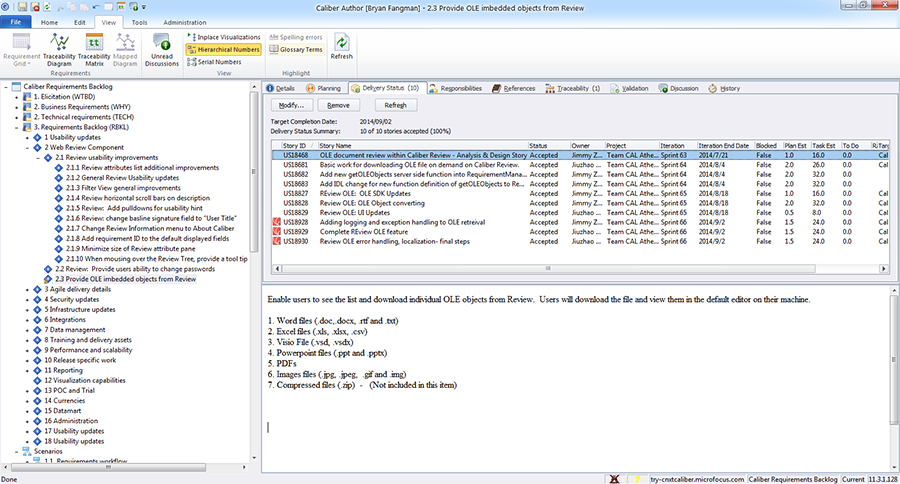Open the Traceability Matrix tool

click(94, 50)
